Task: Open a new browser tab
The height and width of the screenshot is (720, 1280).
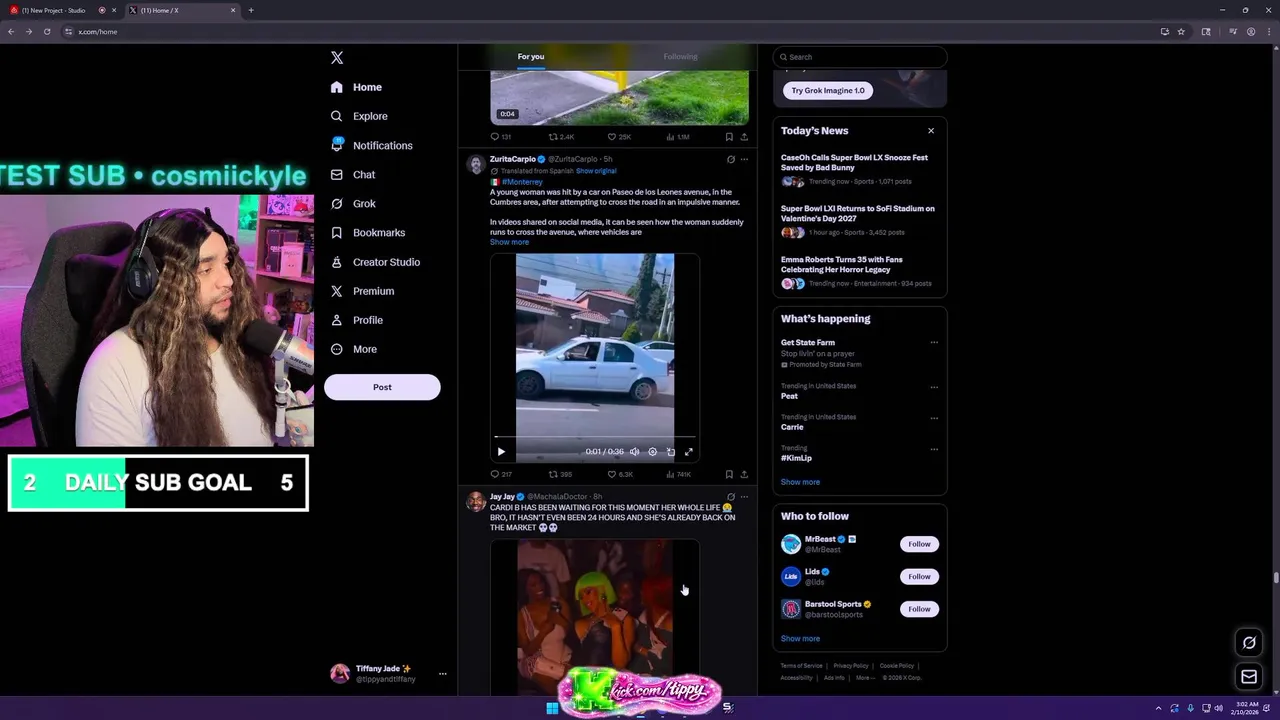Action: [x=251, y=10]
